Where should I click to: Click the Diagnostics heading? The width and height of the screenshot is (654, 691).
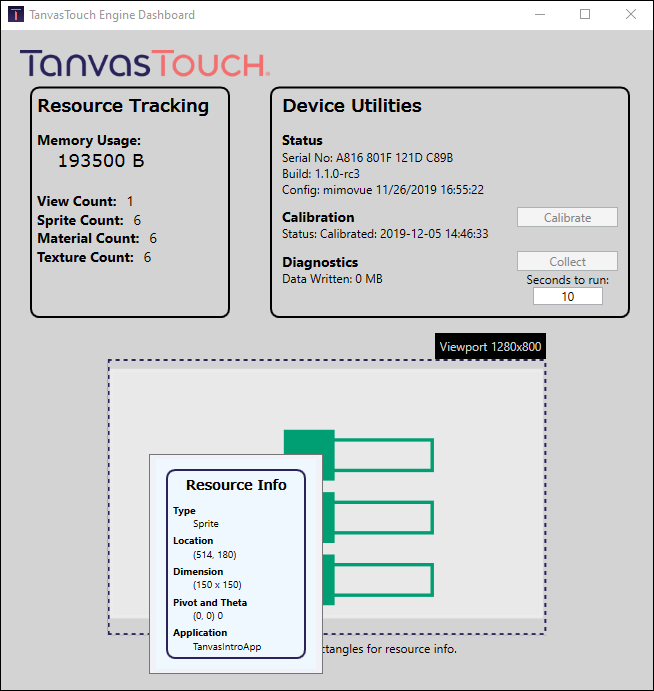(320, 262)
